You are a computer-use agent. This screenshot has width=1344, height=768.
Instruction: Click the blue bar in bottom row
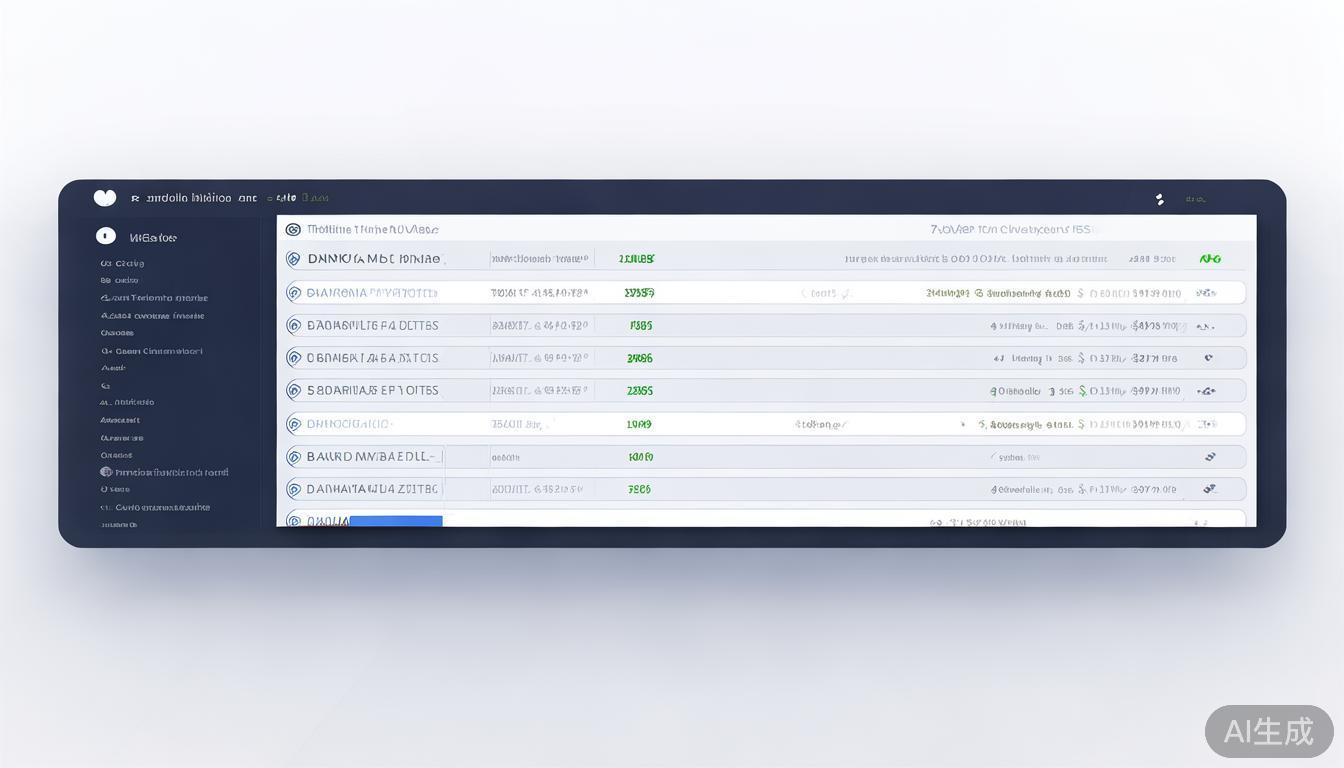(x=395, y=521)
